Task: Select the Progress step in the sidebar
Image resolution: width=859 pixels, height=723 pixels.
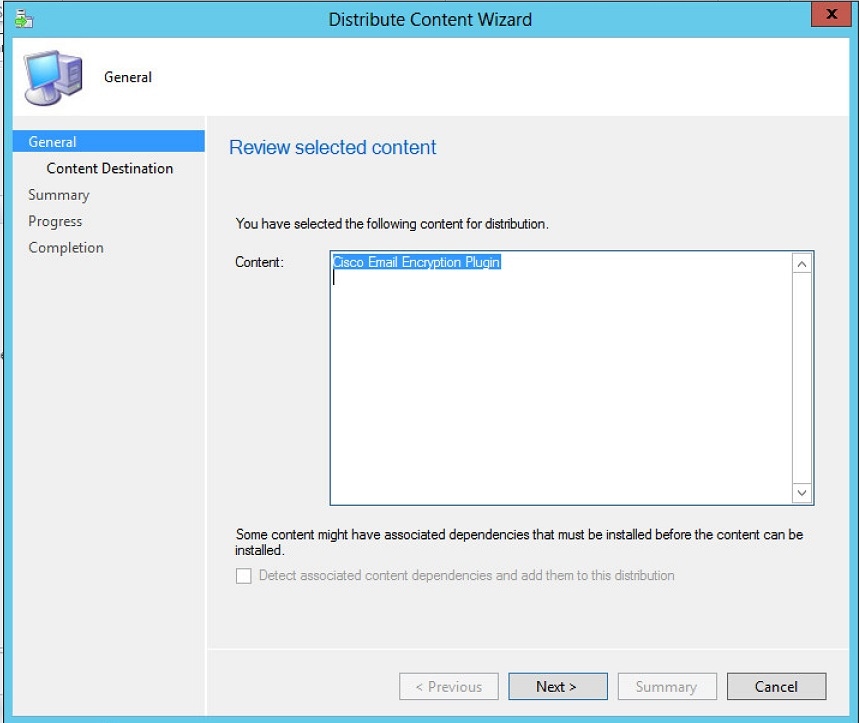Action: point(55,220)
